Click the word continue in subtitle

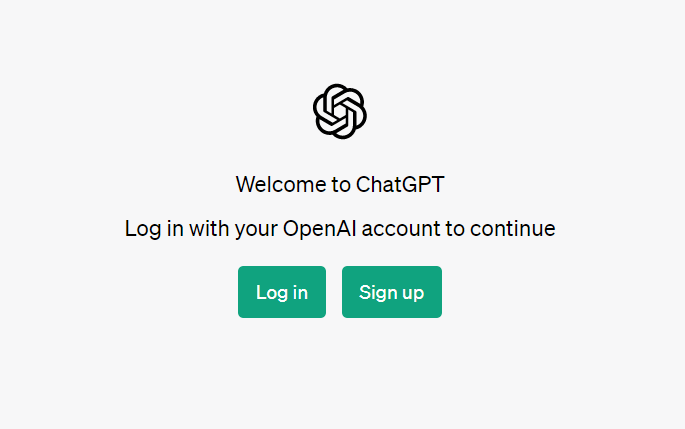coord(512,228)
